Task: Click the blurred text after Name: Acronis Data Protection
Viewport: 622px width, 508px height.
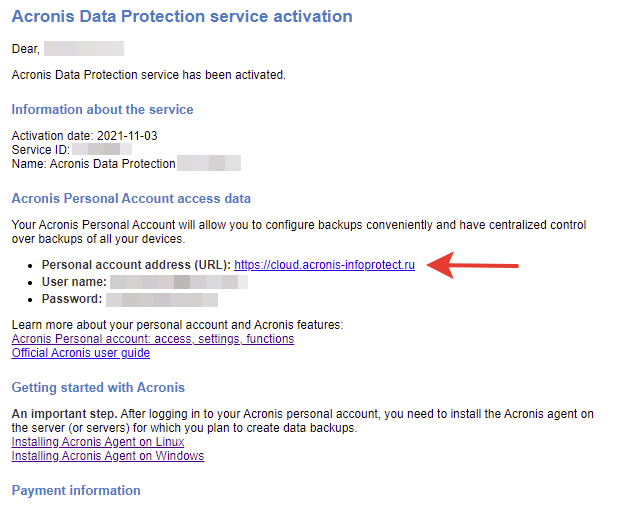Action: click(x=209, y=163)
